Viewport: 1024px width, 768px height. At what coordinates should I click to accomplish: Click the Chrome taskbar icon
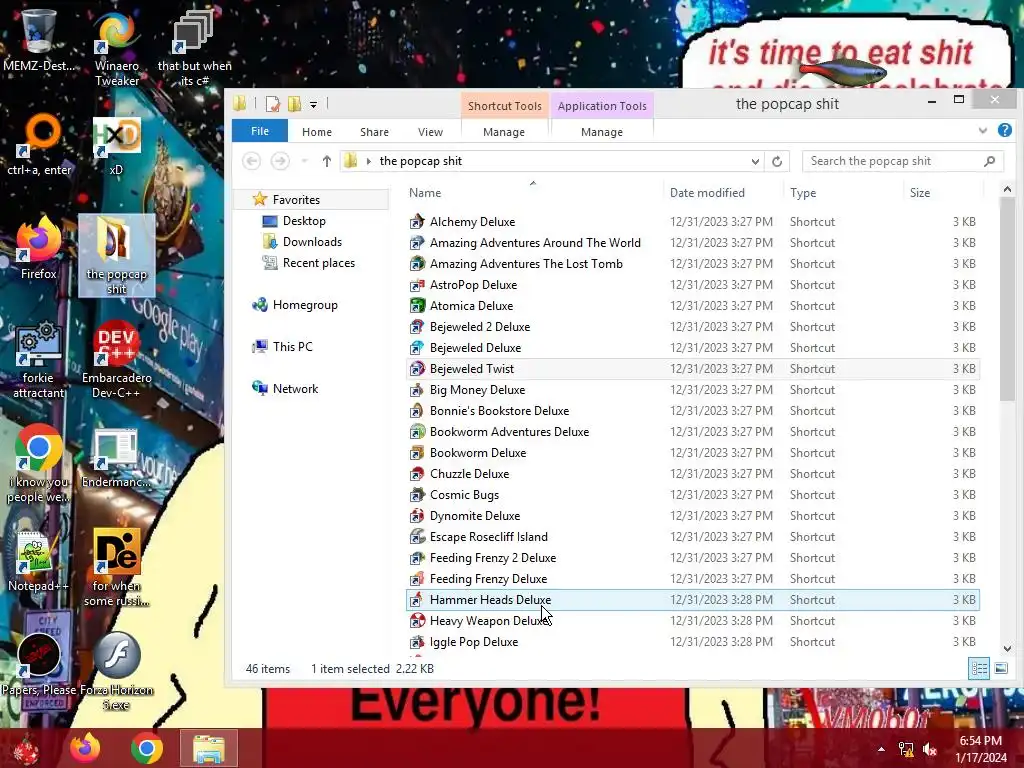click(x=147, y=748)
